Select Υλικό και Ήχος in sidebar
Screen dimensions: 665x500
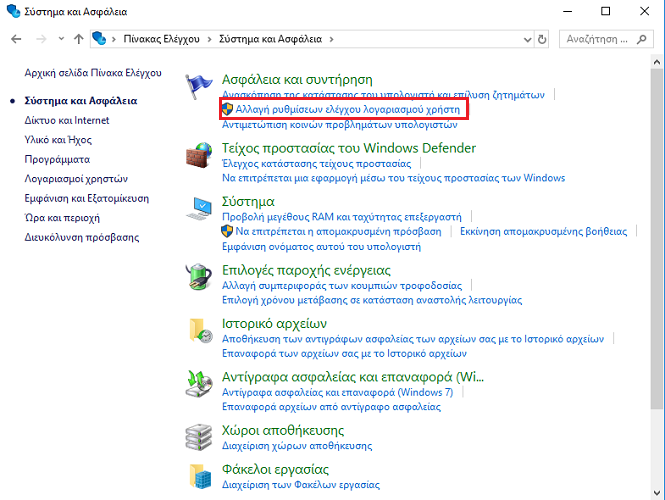(58, 140)
